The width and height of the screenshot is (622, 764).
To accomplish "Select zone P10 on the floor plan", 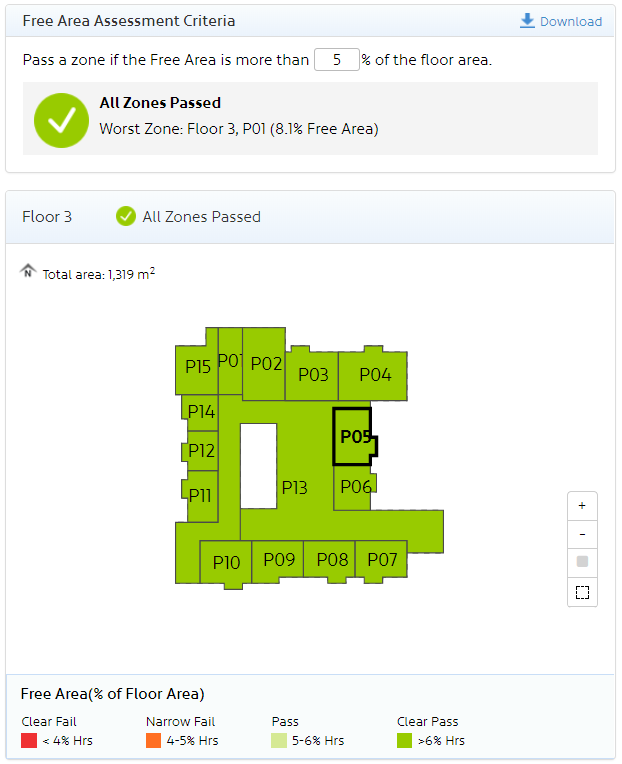I will [226, 563].
